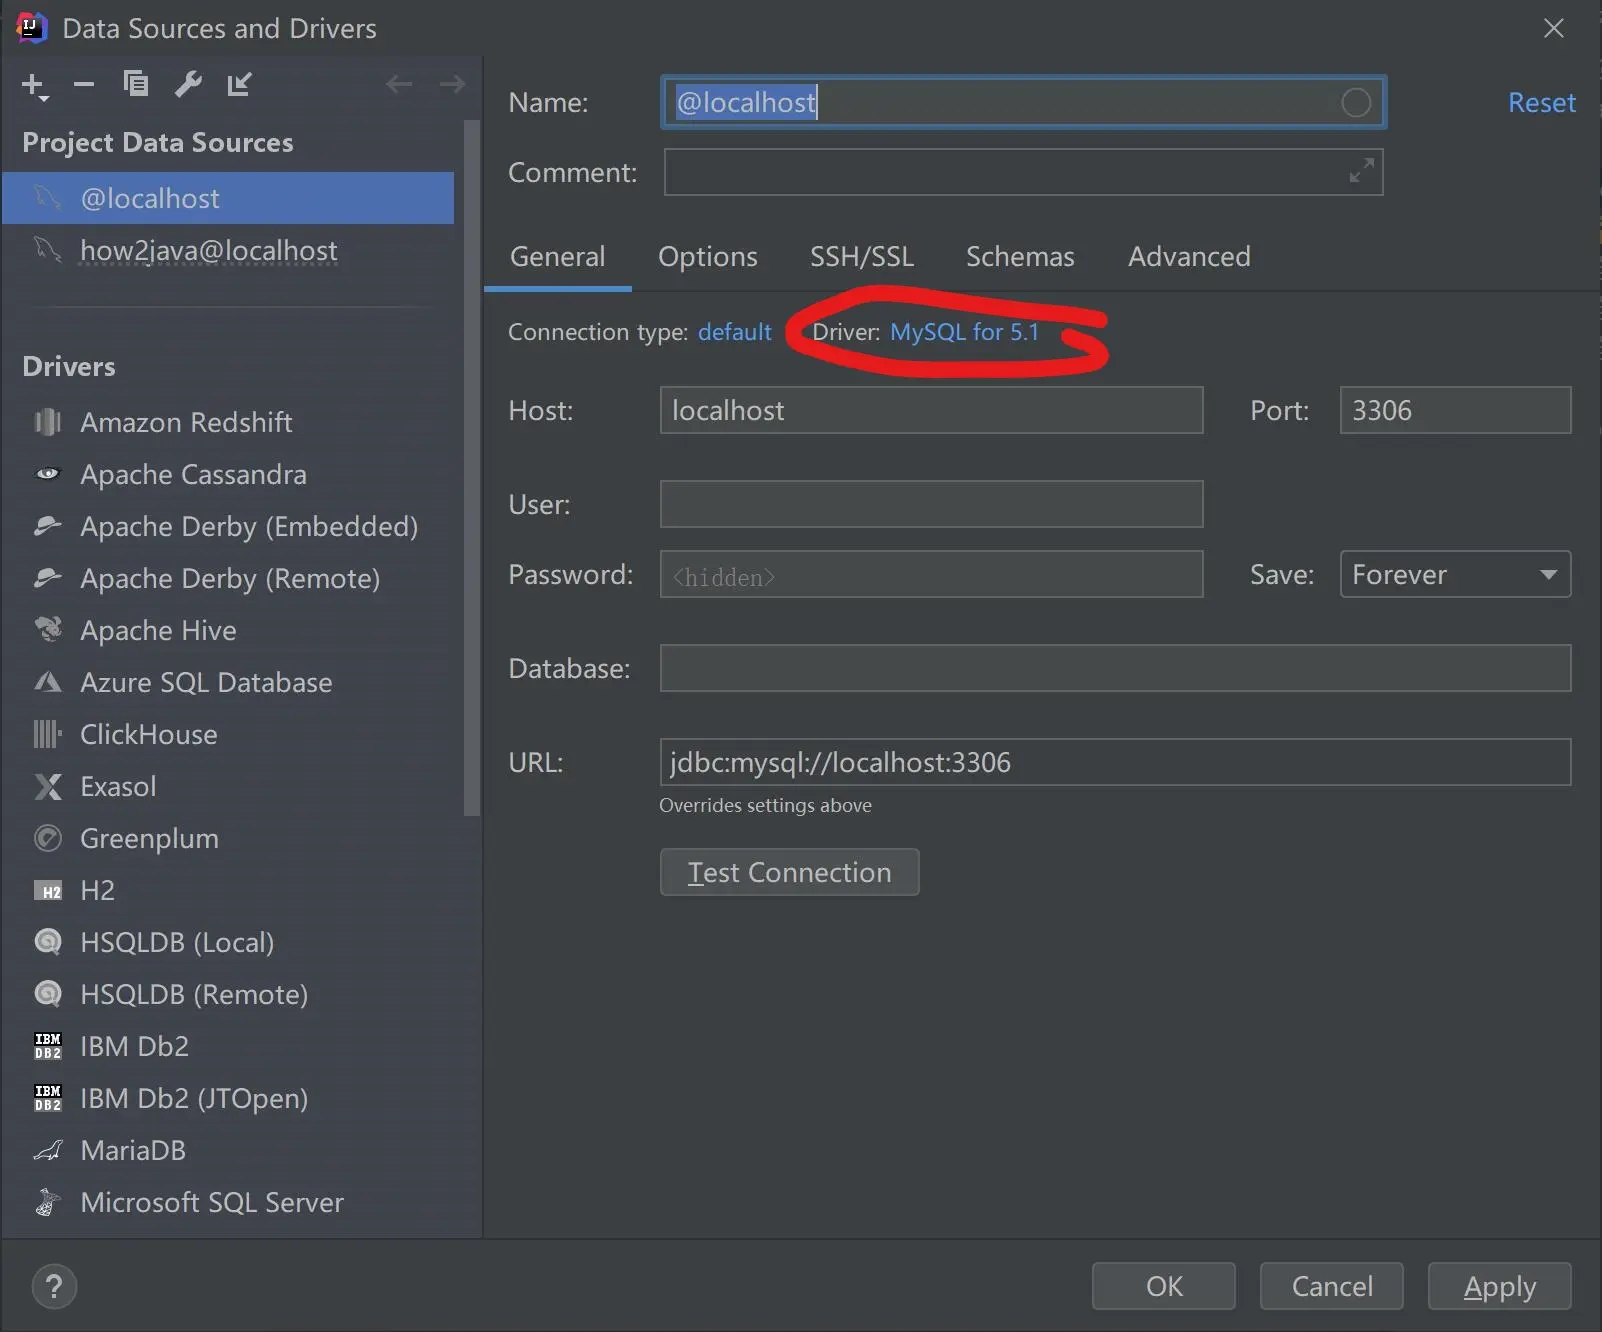Click the Port field showing 3306

[x=1455, y=410]
